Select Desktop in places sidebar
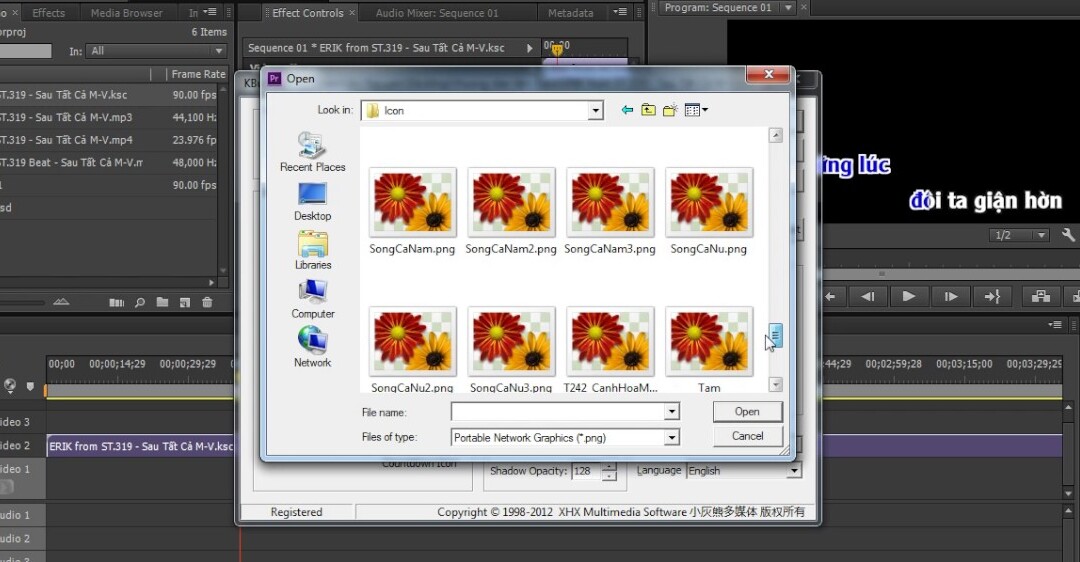Viewport: 1080px width, 562px height. tap(313, 202)
